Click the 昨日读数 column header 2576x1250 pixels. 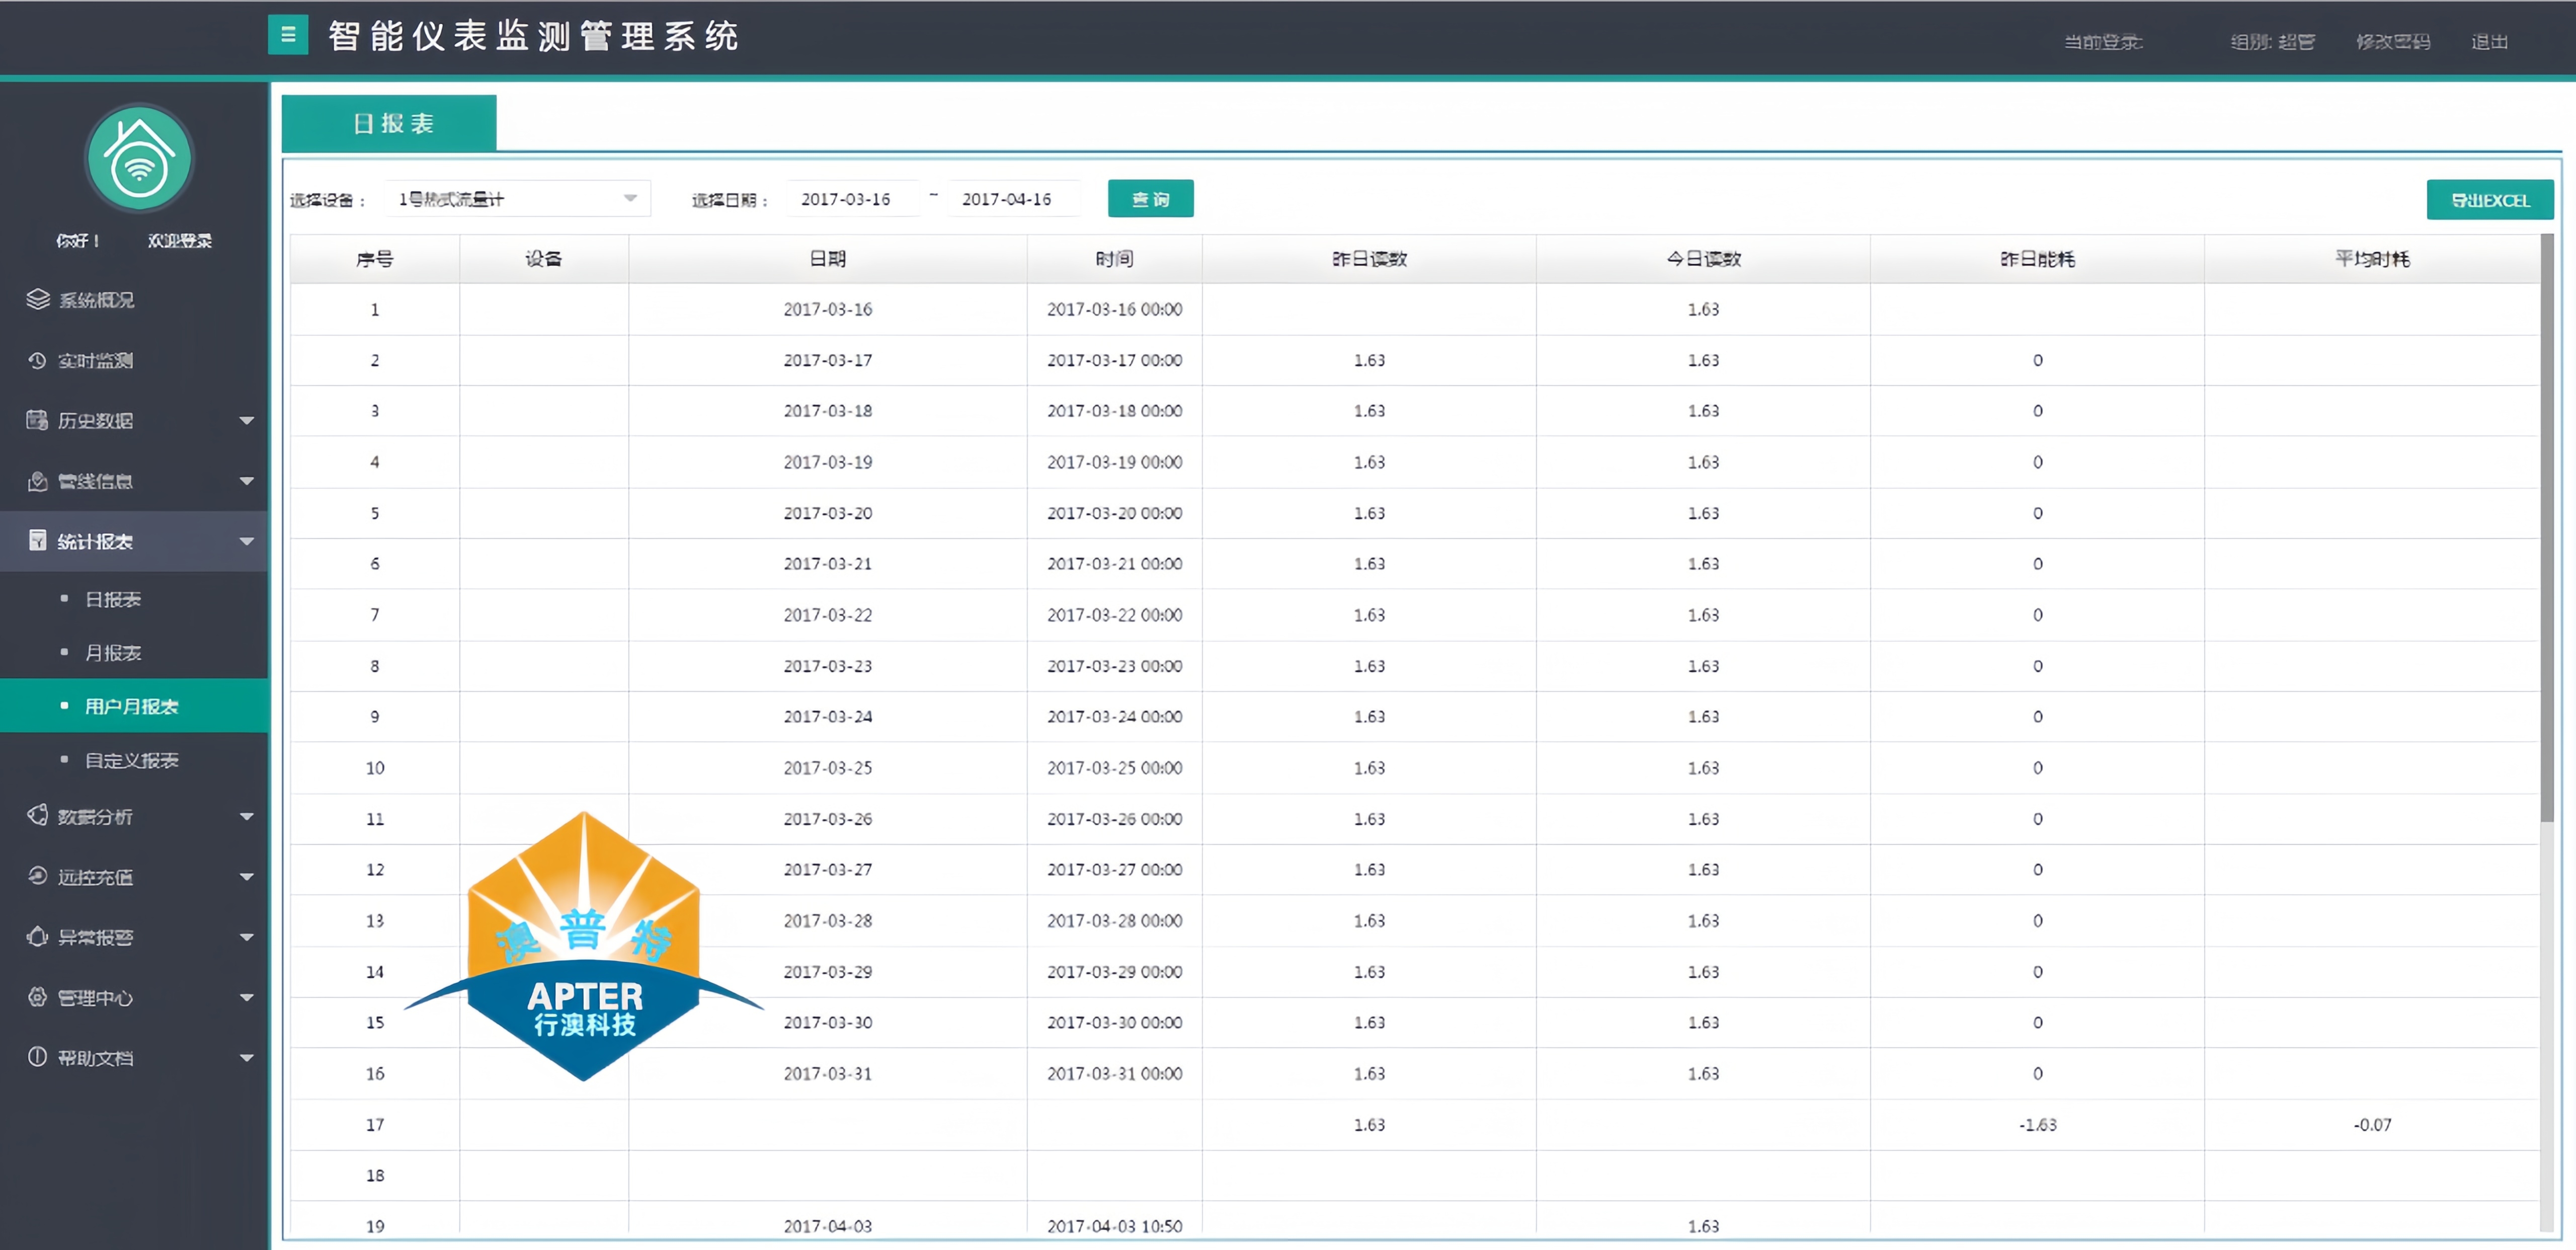1369,259
